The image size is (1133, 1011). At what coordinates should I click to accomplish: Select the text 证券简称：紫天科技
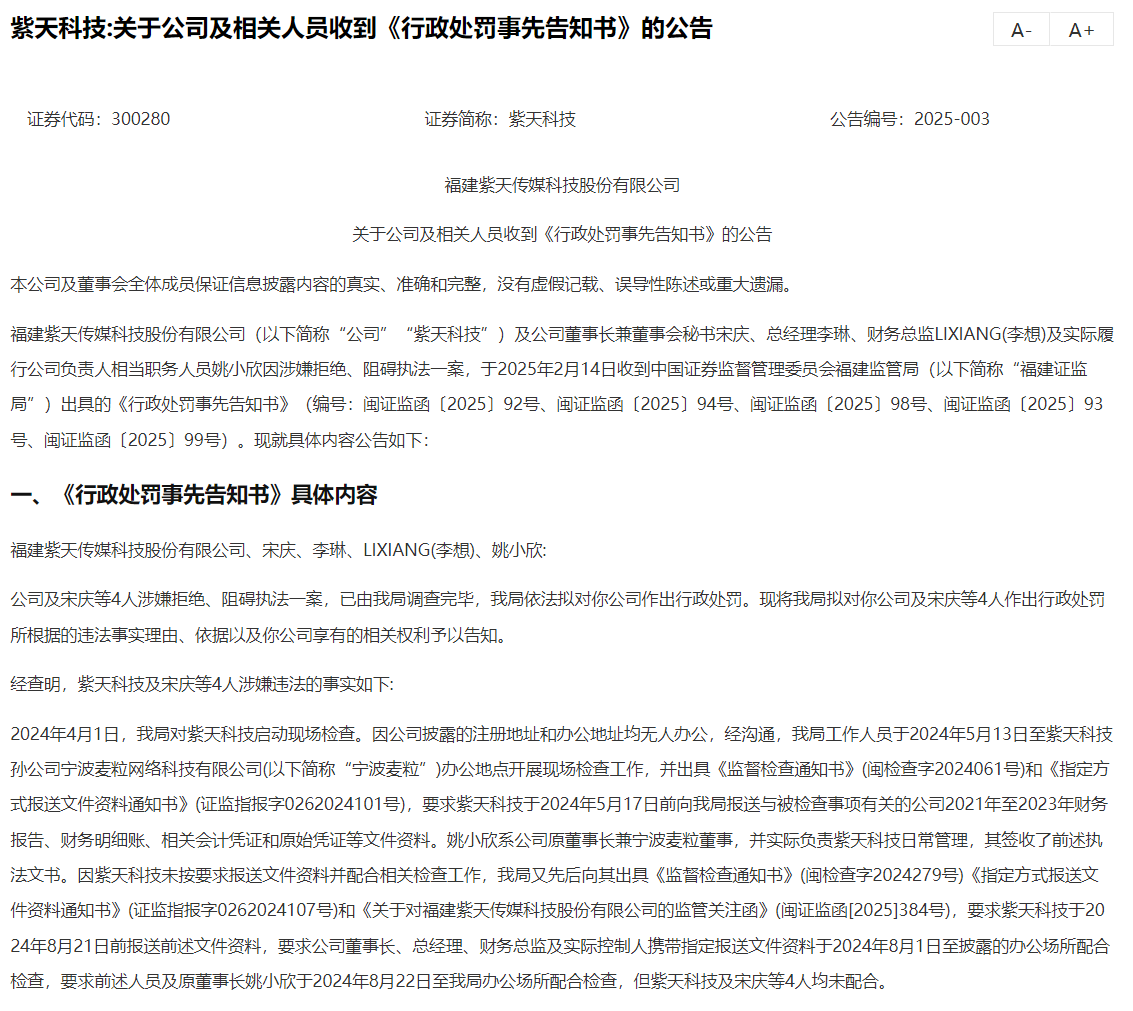(500, 119)
